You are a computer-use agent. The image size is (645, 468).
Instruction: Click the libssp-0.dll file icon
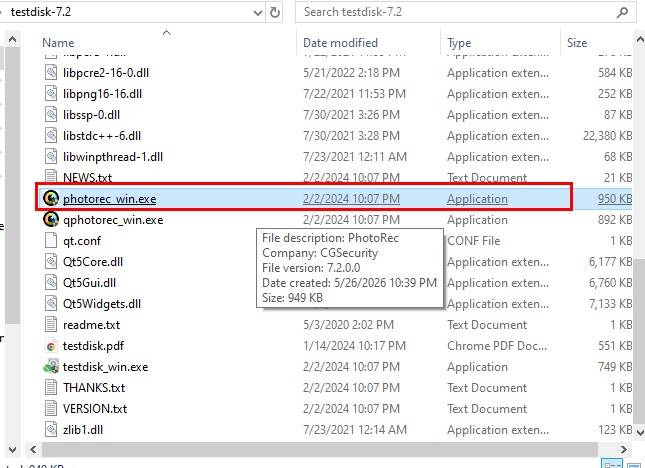[x=51, y=115]
